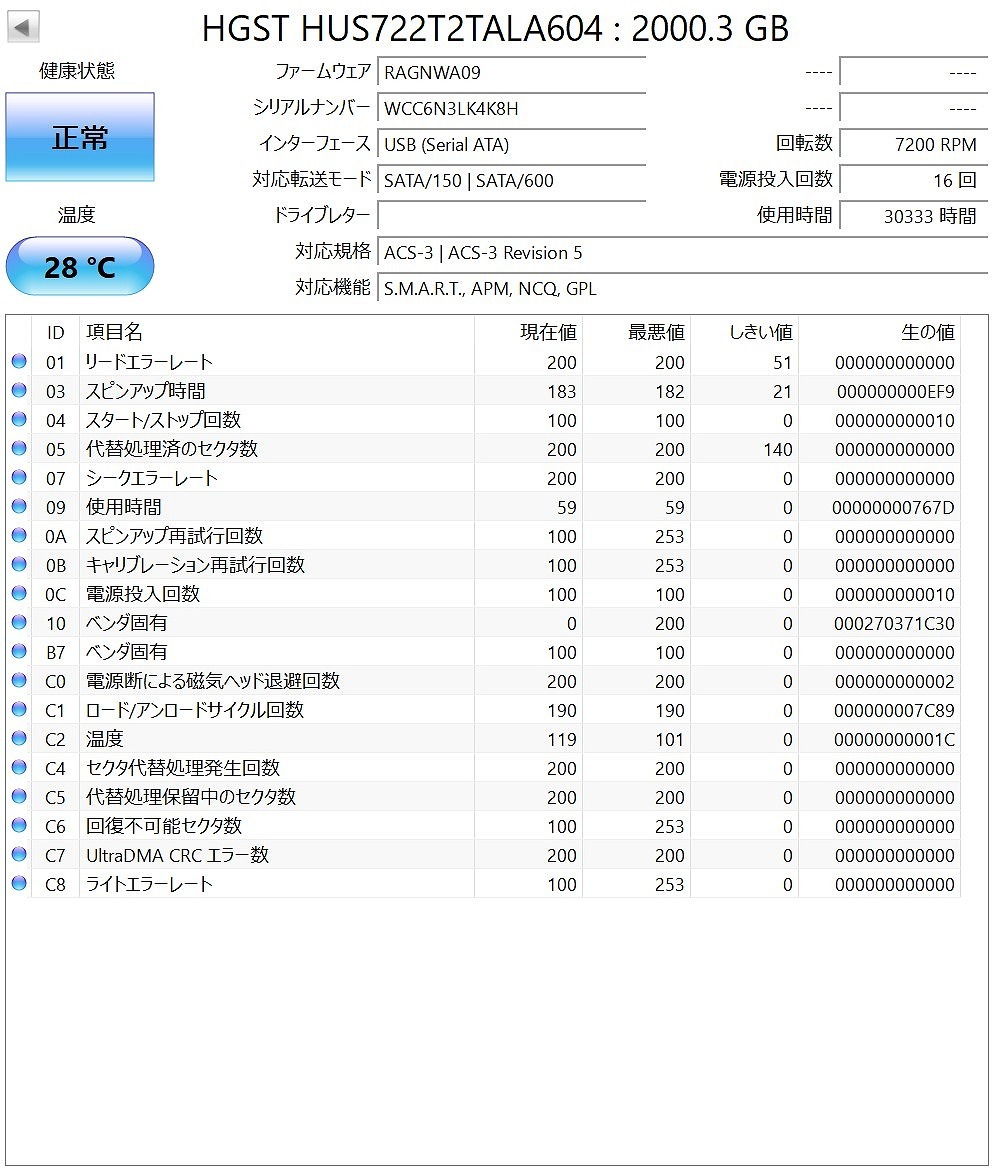Click the health lamp next to 温度 row C2
Screen dimensions: 994x1168
click(19, 739)
